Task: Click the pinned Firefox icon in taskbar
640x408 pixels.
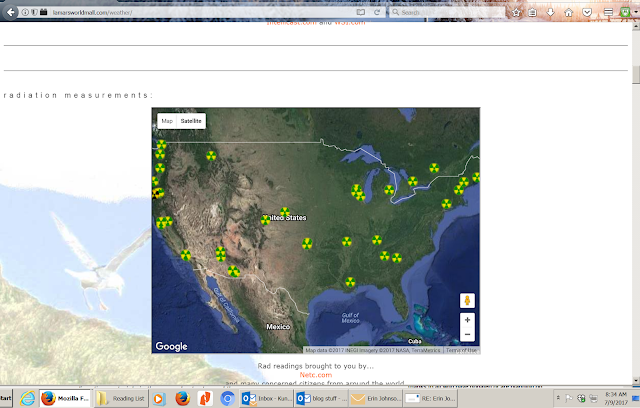Action: coord(182,398)
